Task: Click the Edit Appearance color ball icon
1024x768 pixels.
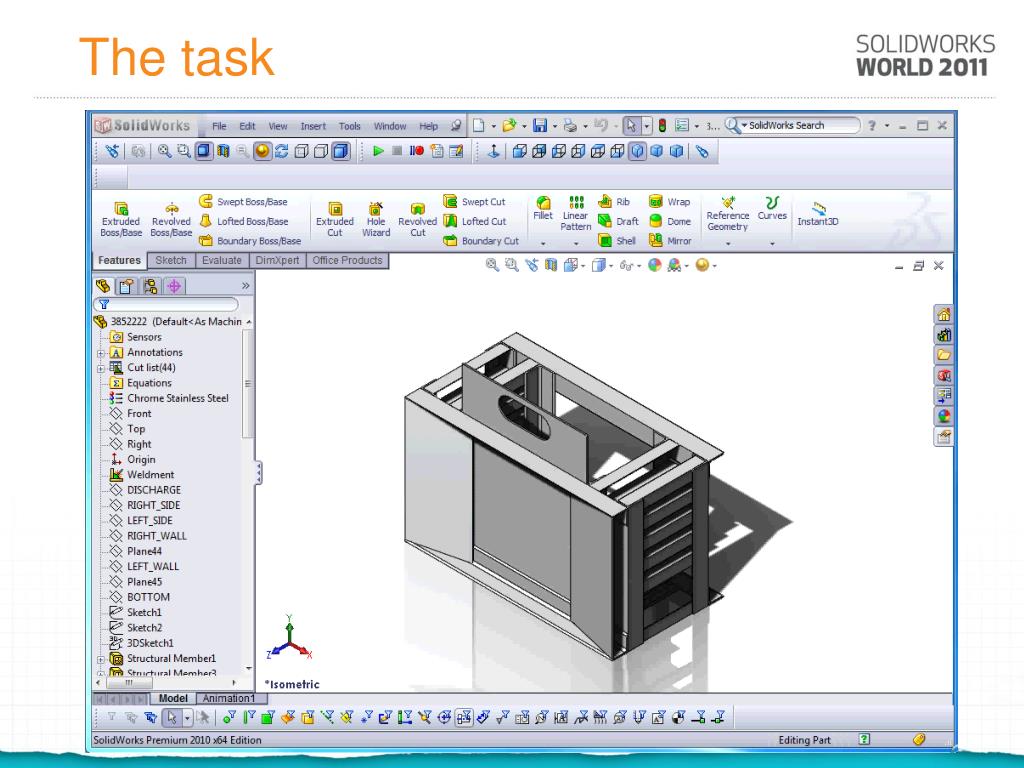Action: (x=655, y=265)
